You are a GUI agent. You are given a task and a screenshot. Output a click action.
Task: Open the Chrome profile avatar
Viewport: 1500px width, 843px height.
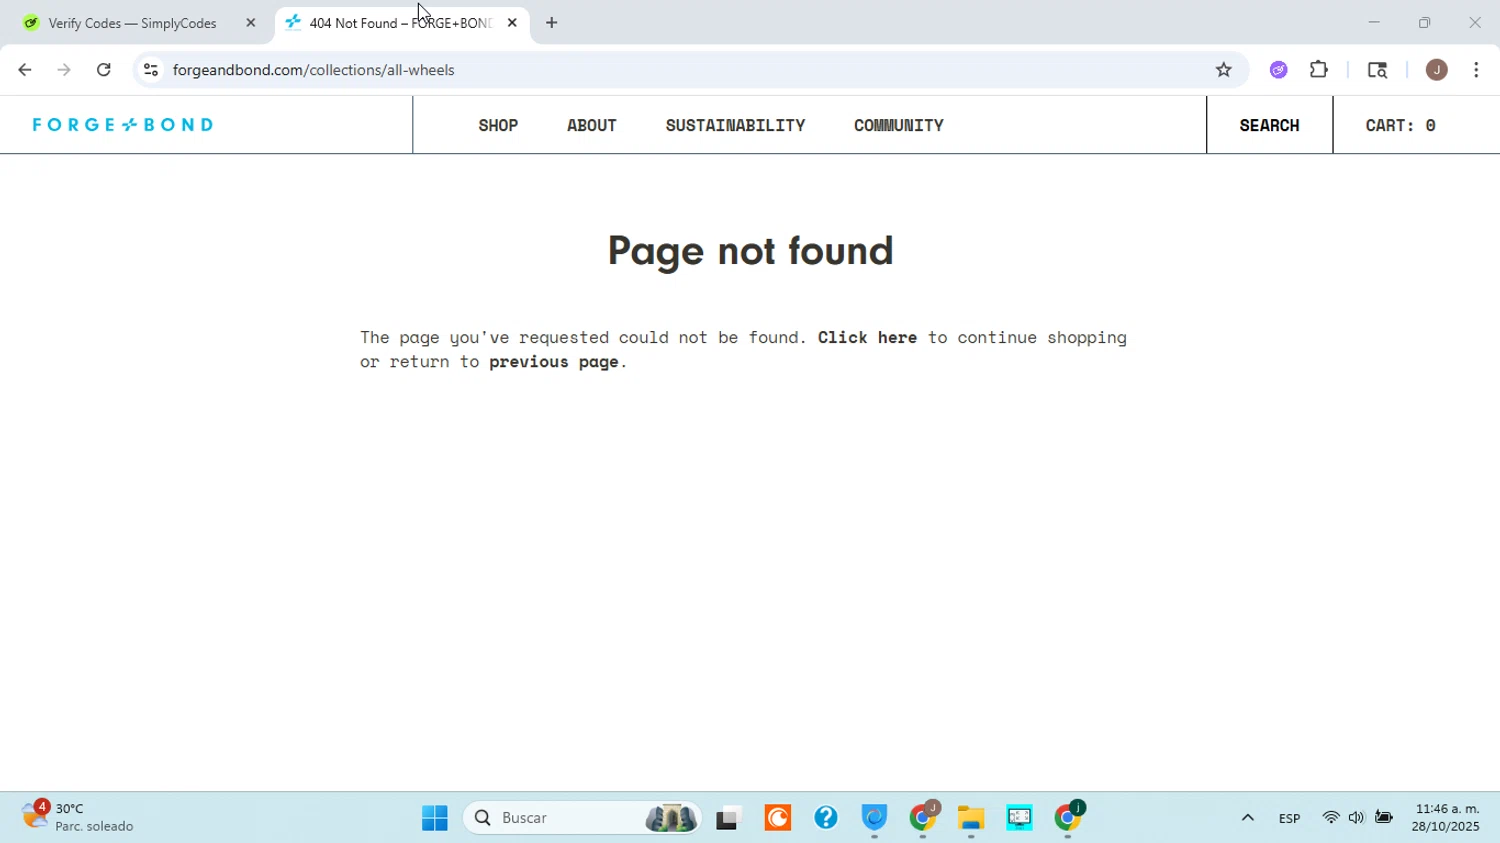[x=1437, y=70]
